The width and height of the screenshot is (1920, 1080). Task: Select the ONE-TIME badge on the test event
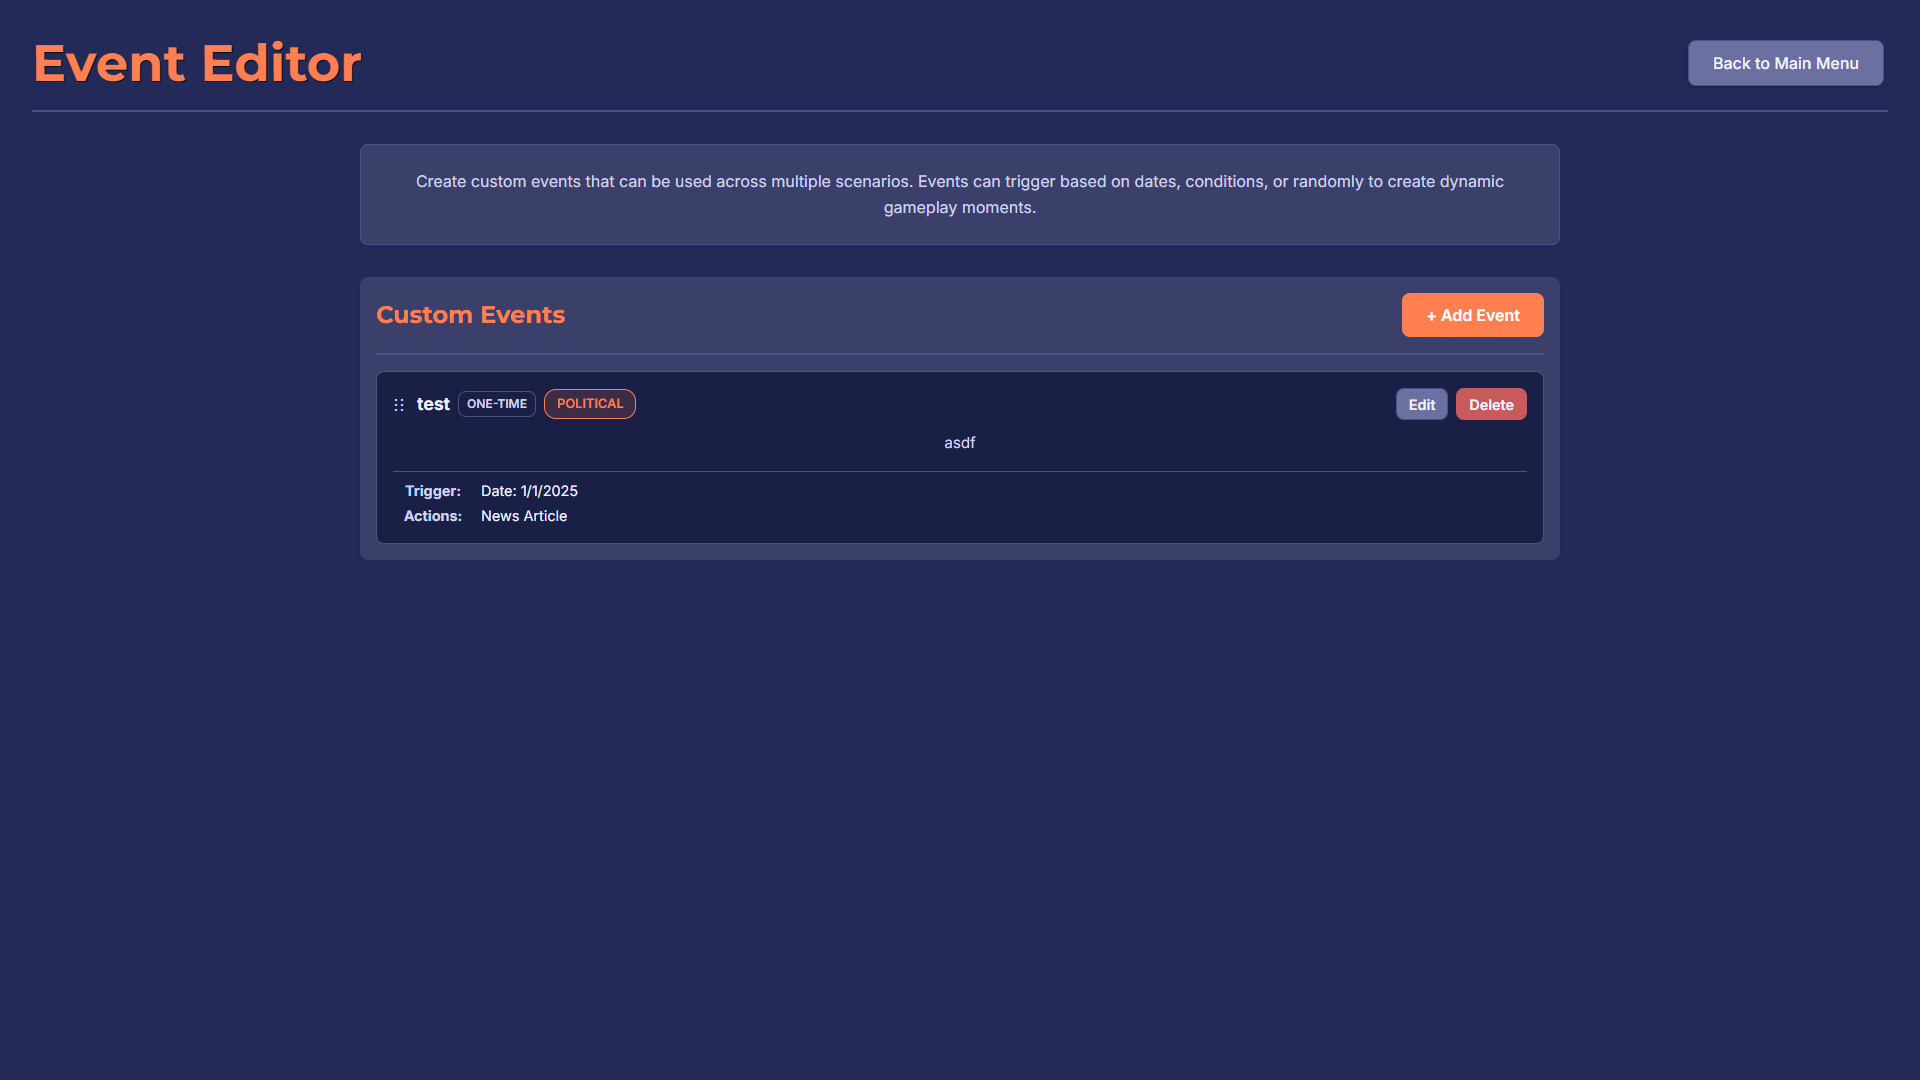pyautogui.click(x=496, y=404)
